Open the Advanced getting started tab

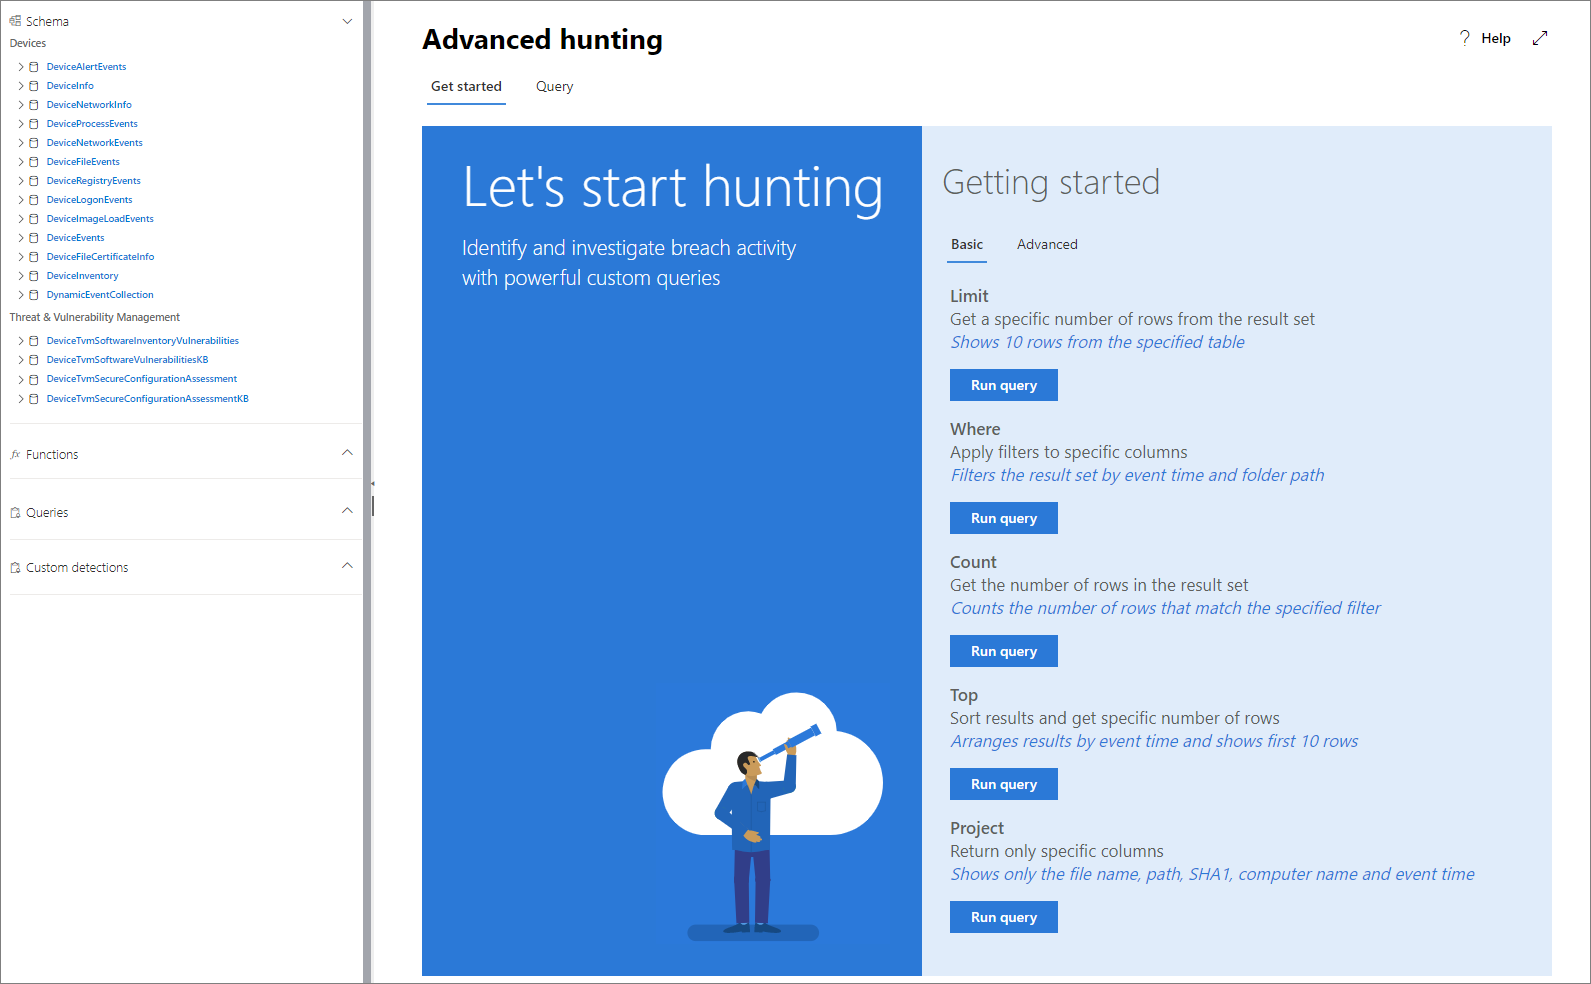(x=1047, y=245)
